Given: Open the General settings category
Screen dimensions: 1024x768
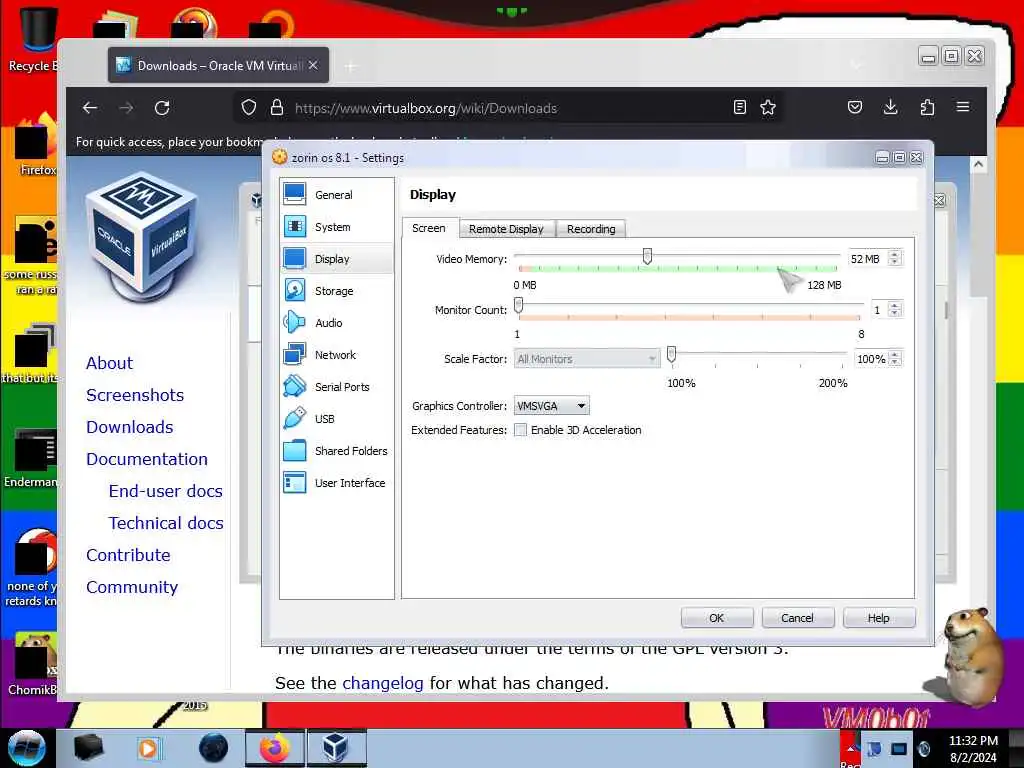Looking at the screenshot, I should pyautogui.click(x=336, y=195).
